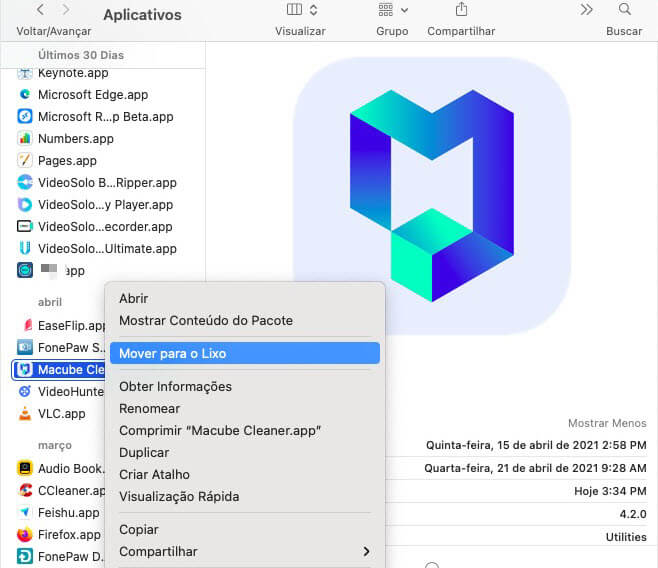Choose Criar Atalho in context menu
The height and width of the screenshot is (568, 658).
coord(245,474)
